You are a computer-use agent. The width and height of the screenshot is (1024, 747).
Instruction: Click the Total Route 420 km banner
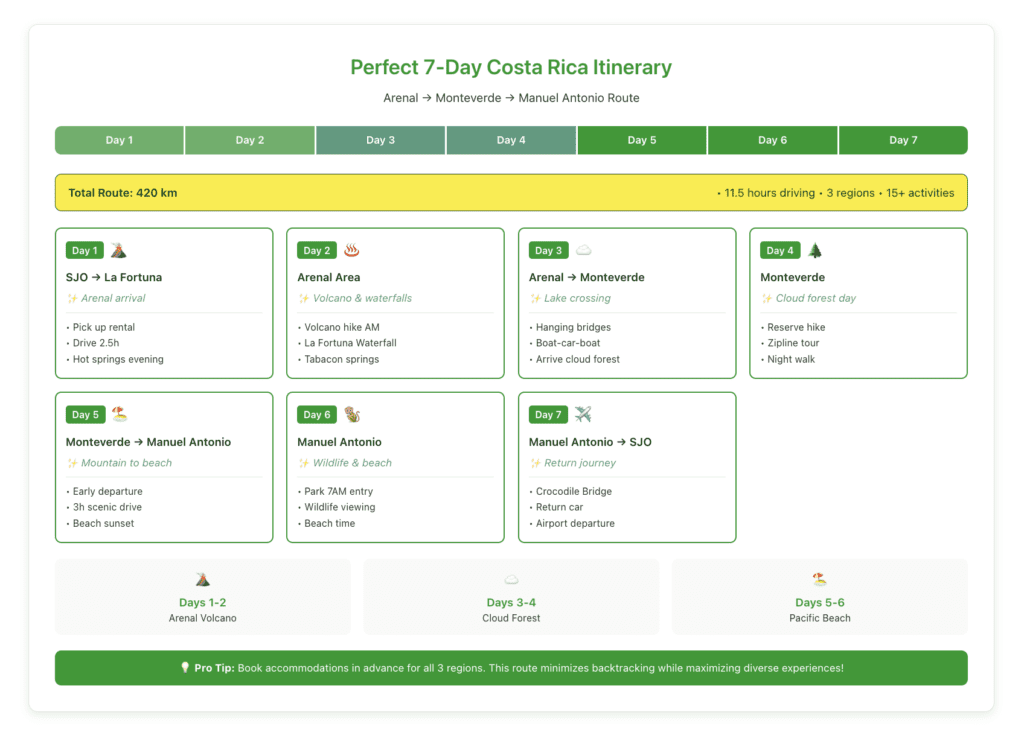tap(512, 192)
